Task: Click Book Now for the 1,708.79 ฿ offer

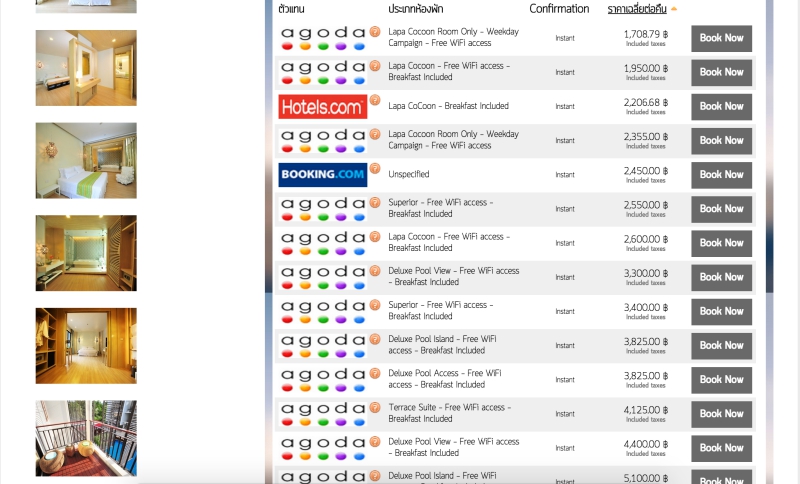Action: pos(721,38)
